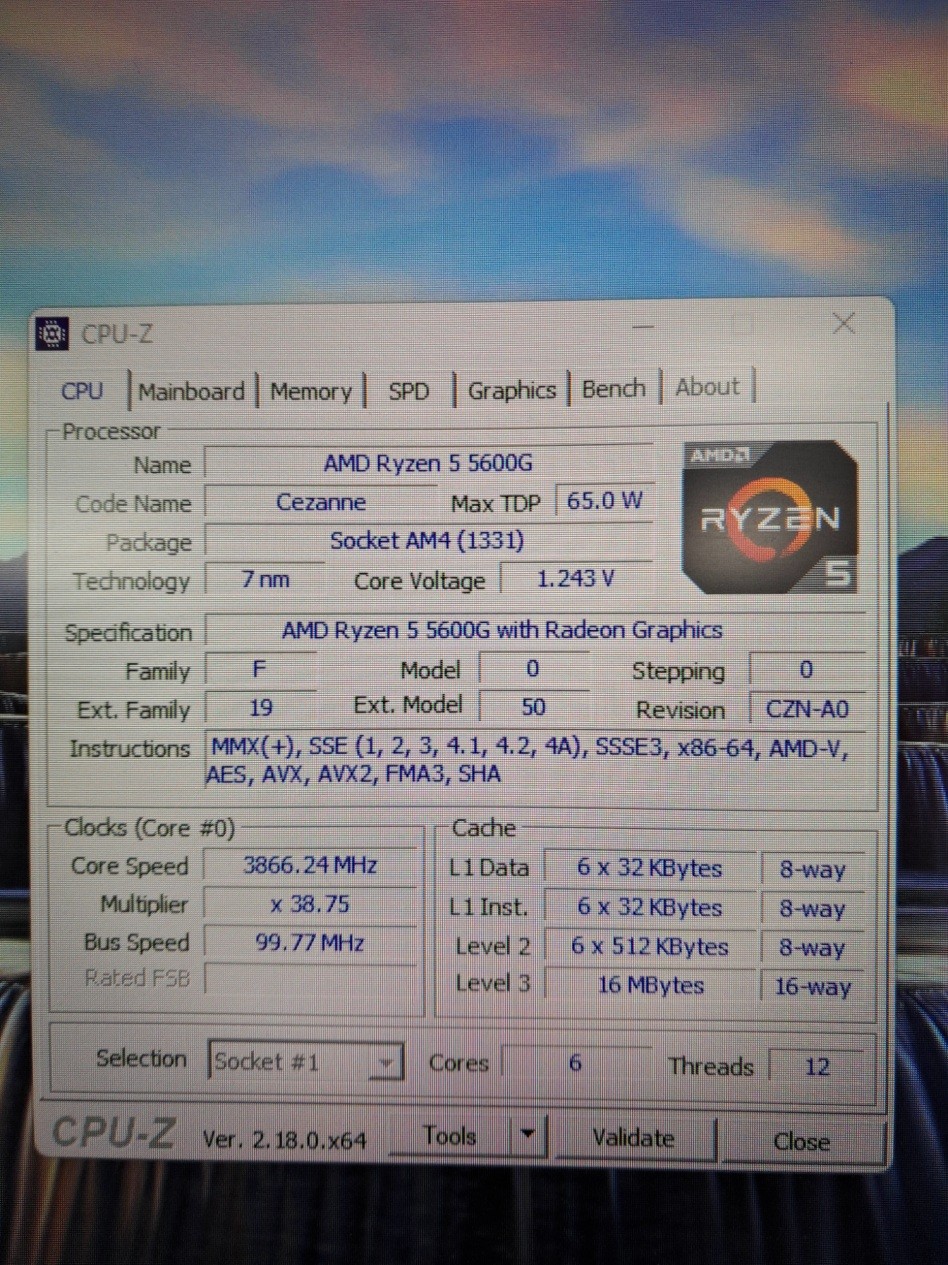This screenshot has height=1265, width=948.
Task: Go to the Graphics tab
Action: 511,390
